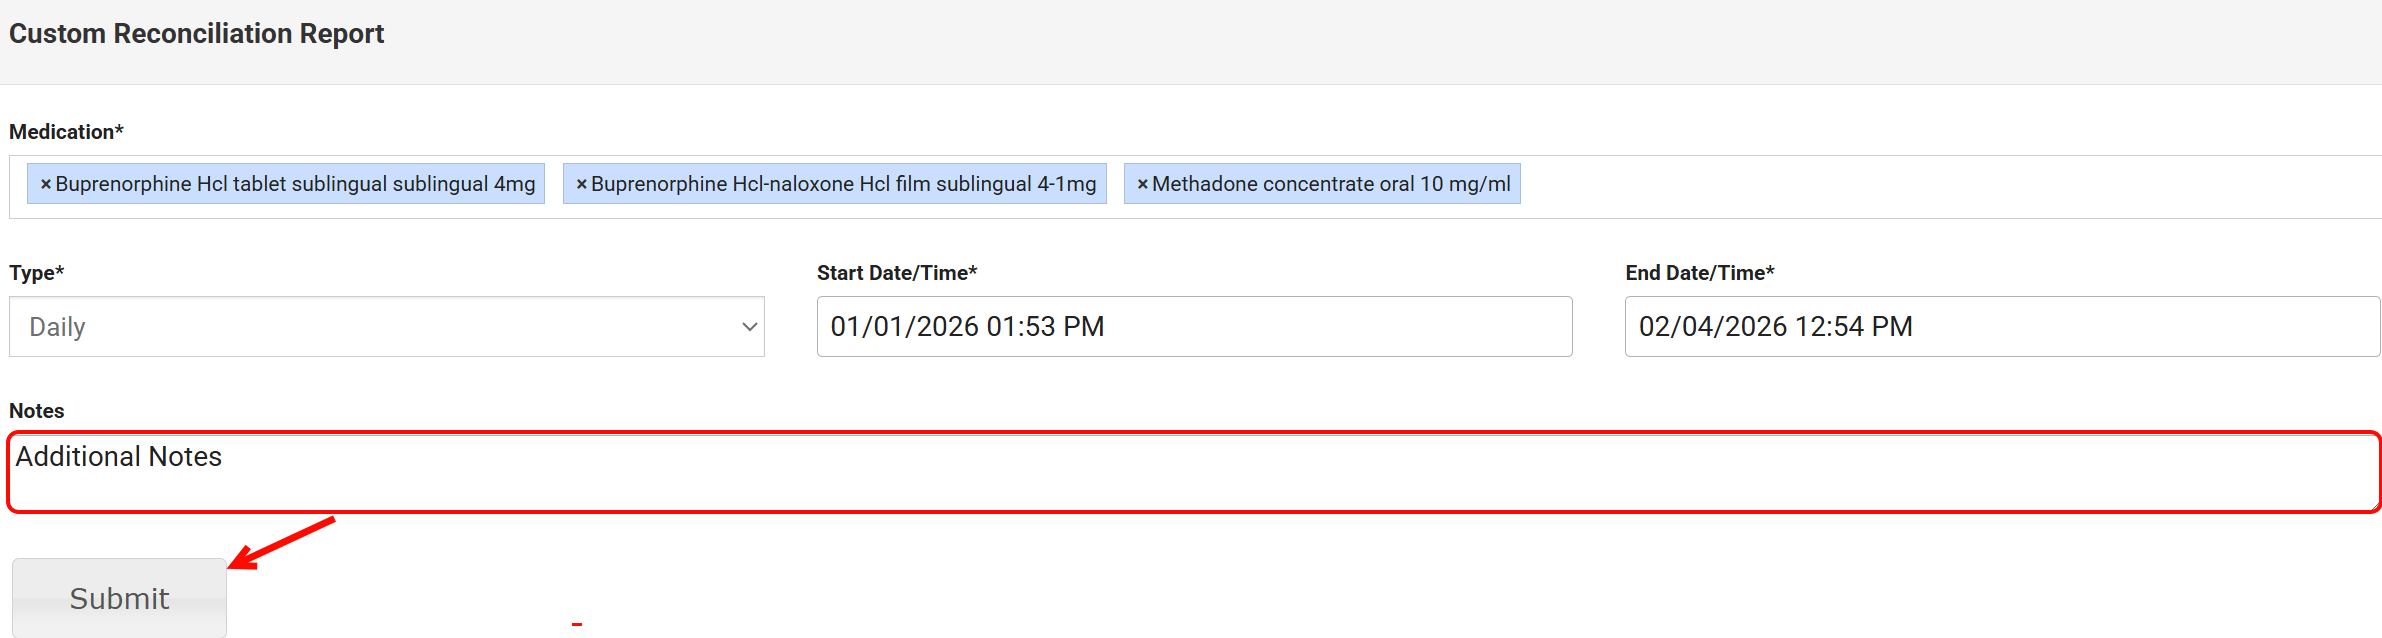
Task: Click the Type field label
Action: click(36, 273)
